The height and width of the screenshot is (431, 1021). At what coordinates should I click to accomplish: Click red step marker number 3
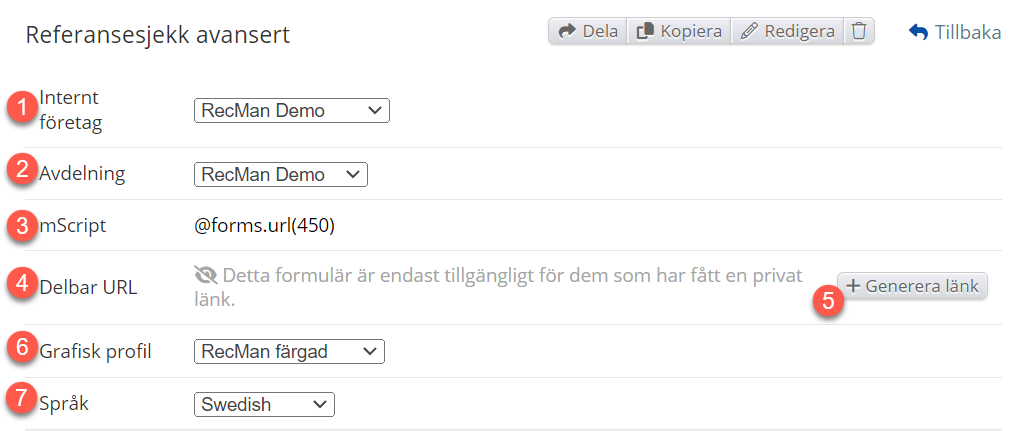coord(22,224)
